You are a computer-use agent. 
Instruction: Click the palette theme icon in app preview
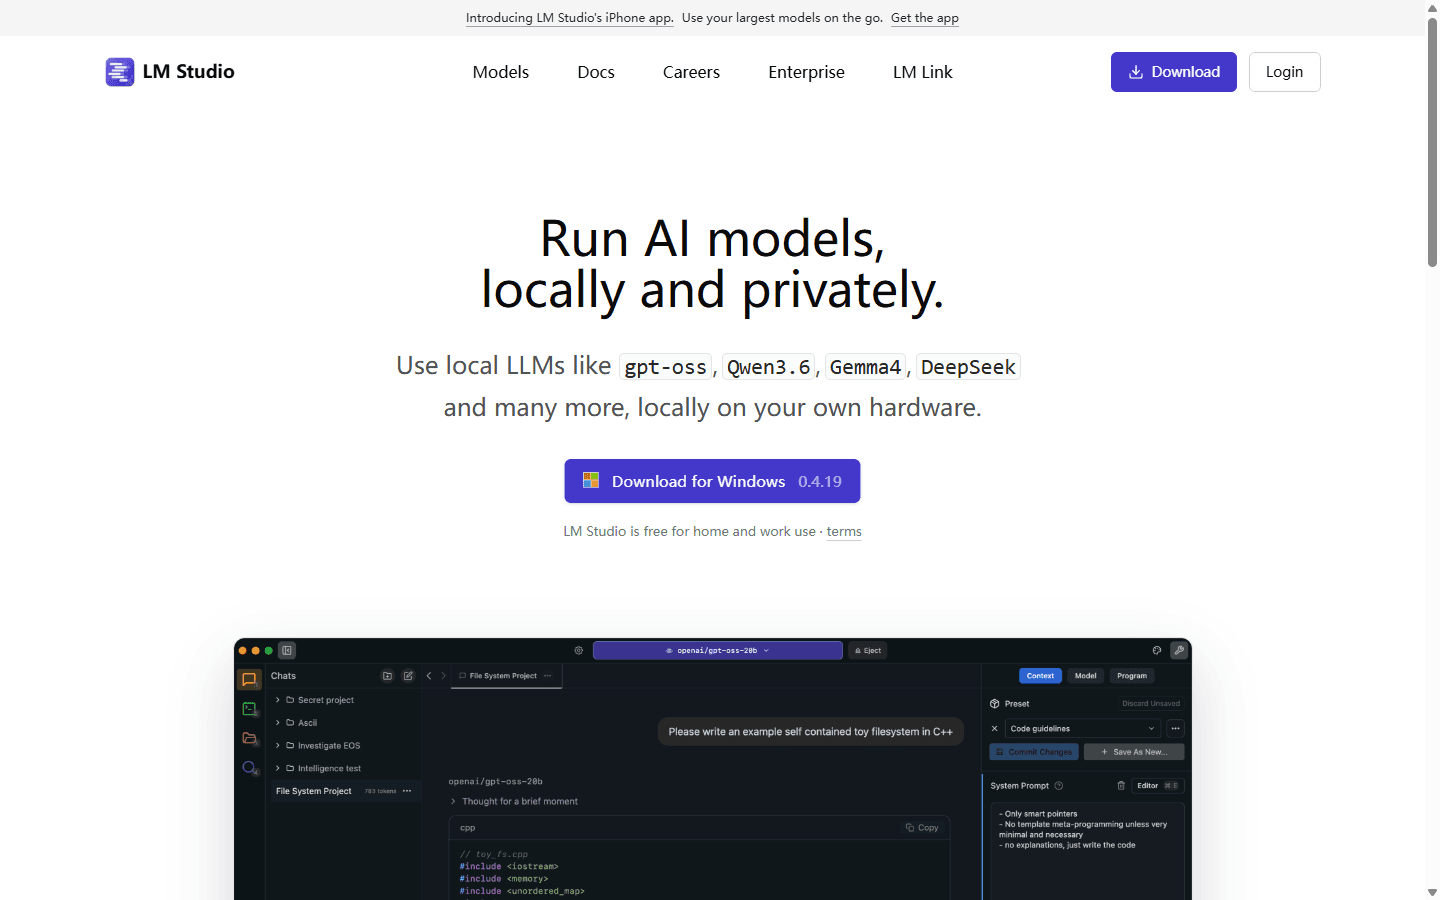point(1157,650)
